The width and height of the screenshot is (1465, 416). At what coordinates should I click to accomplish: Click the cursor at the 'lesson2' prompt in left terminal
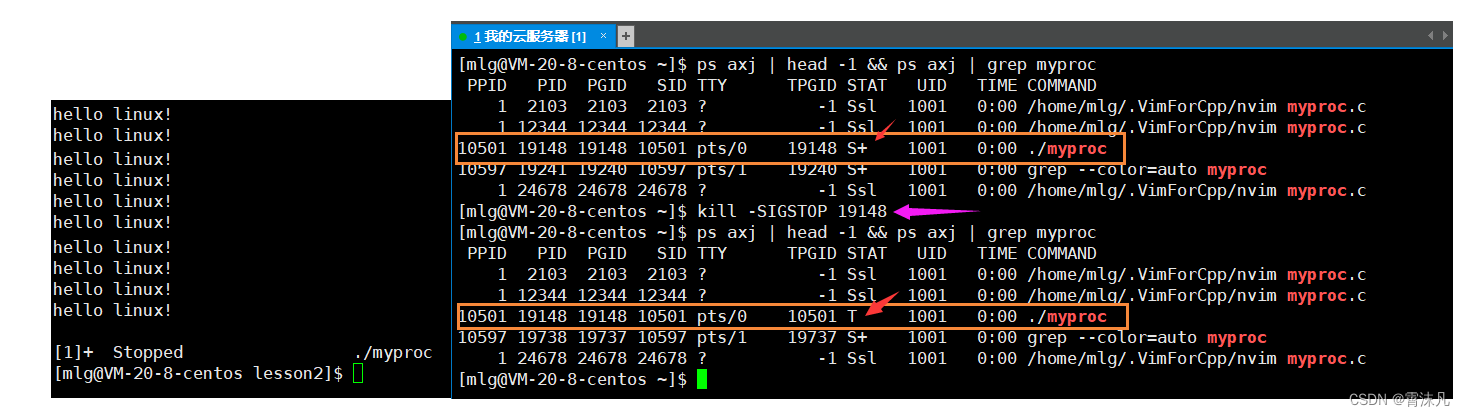(358, 374)
